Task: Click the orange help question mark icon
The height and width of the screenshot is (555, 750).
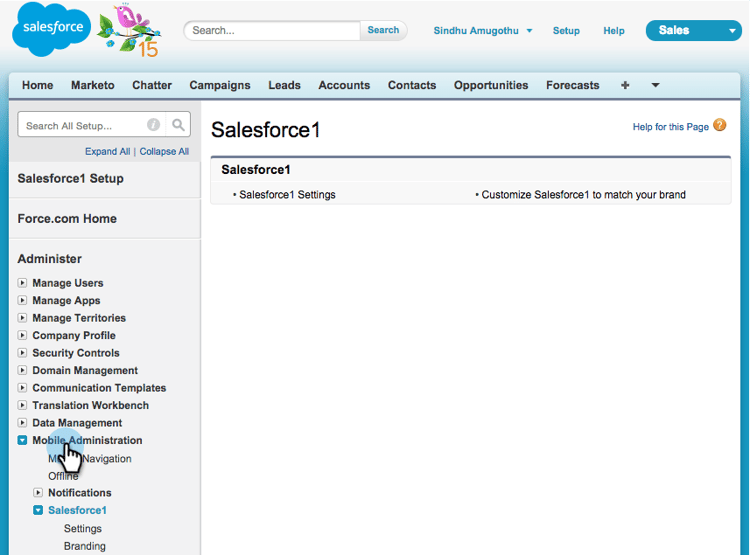Action: [719, 125]
